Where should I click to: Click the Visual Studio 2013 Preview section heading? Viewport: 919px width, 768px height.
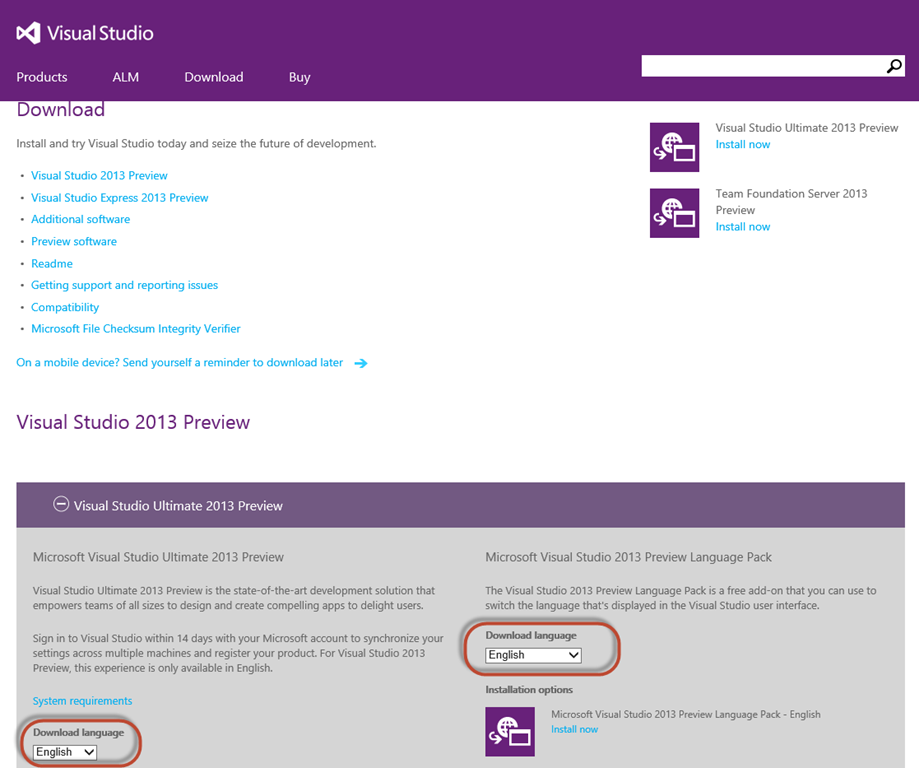tap(133, 422)
